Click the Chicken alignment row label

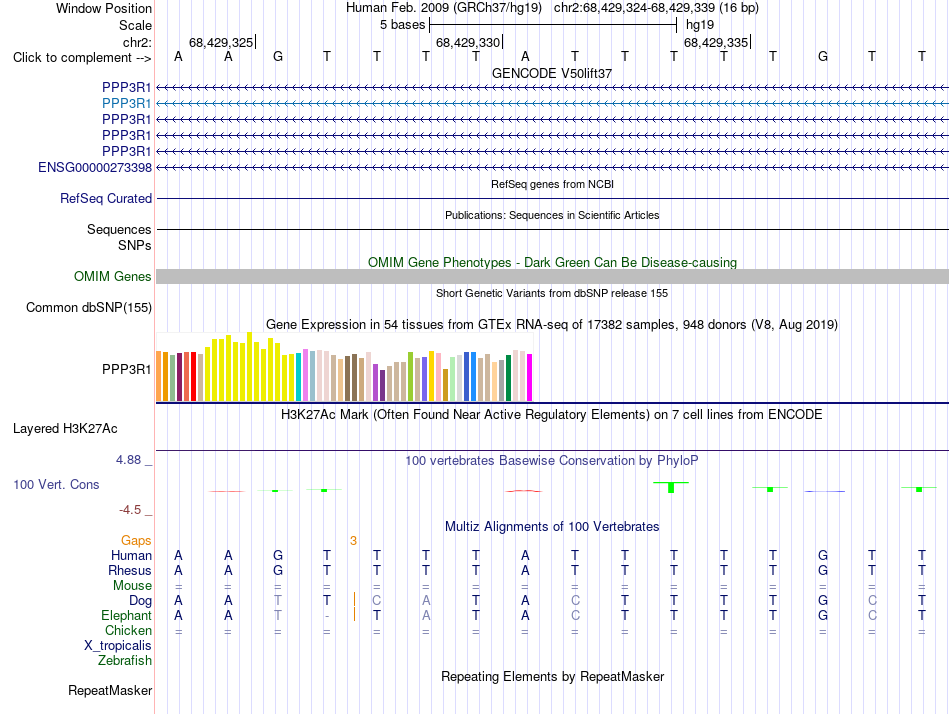pyautogui.click(x=128, y=630)
